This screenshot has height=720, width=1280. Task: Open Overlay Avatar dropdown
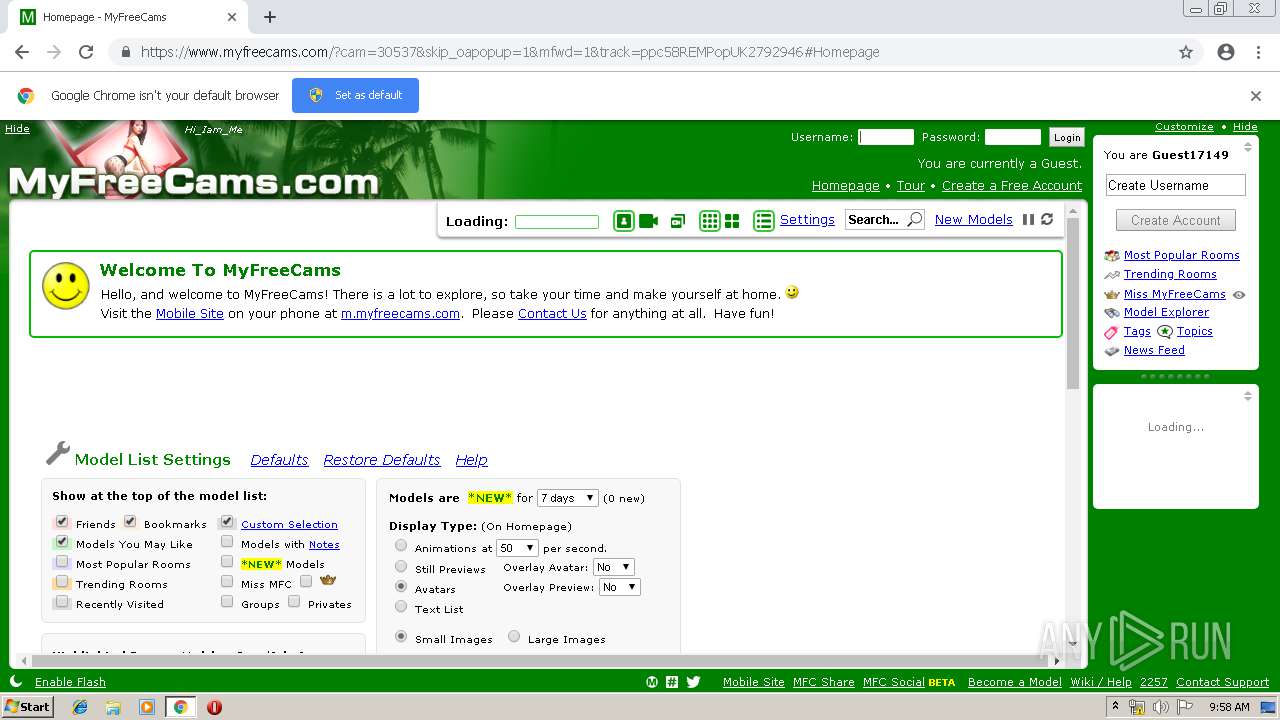tap(614, 567)
